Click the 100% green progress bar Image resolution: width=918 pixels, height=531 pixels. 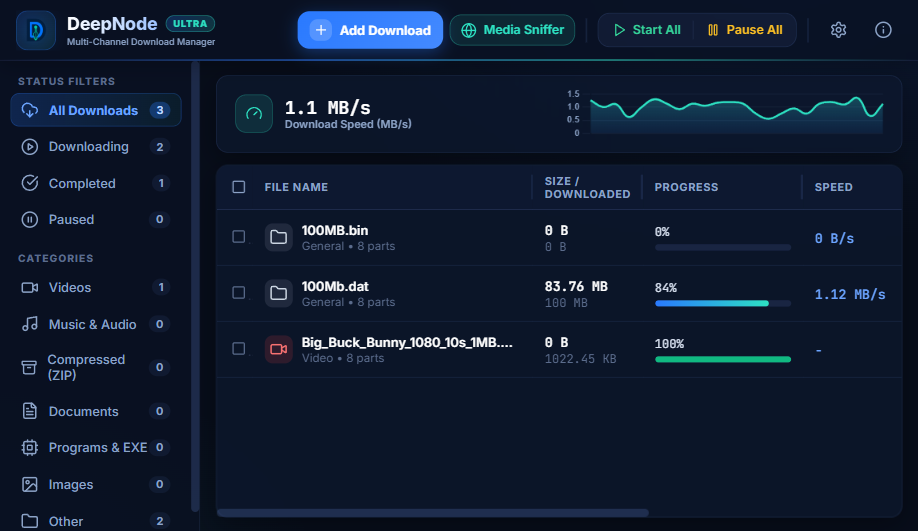point(723,359)
